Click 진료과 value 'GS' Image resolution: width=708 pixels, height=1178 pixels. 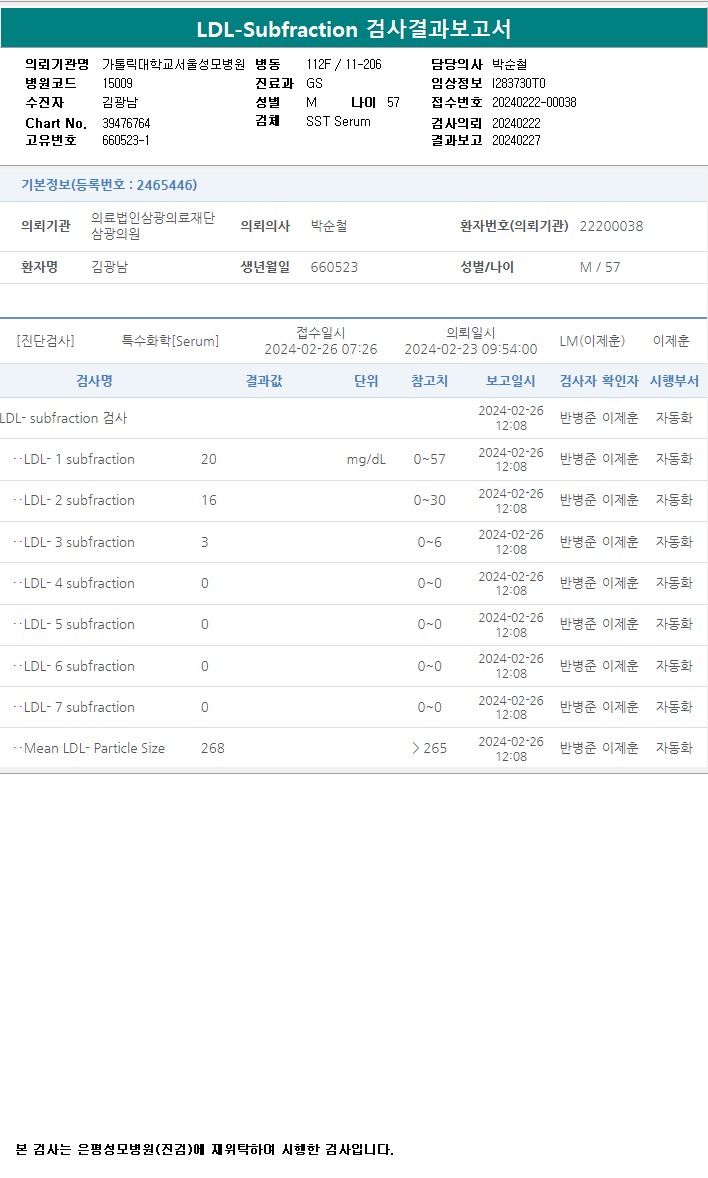[x=314, y=83]
